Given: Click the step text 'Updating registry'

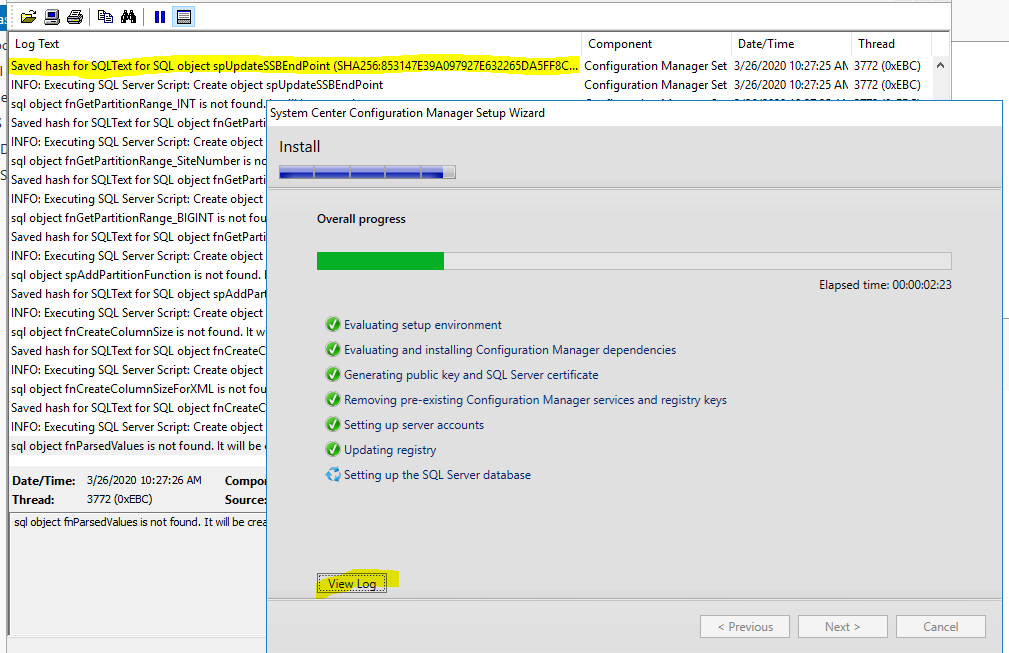Looking at the screenshot, I should tap(390, 450).
